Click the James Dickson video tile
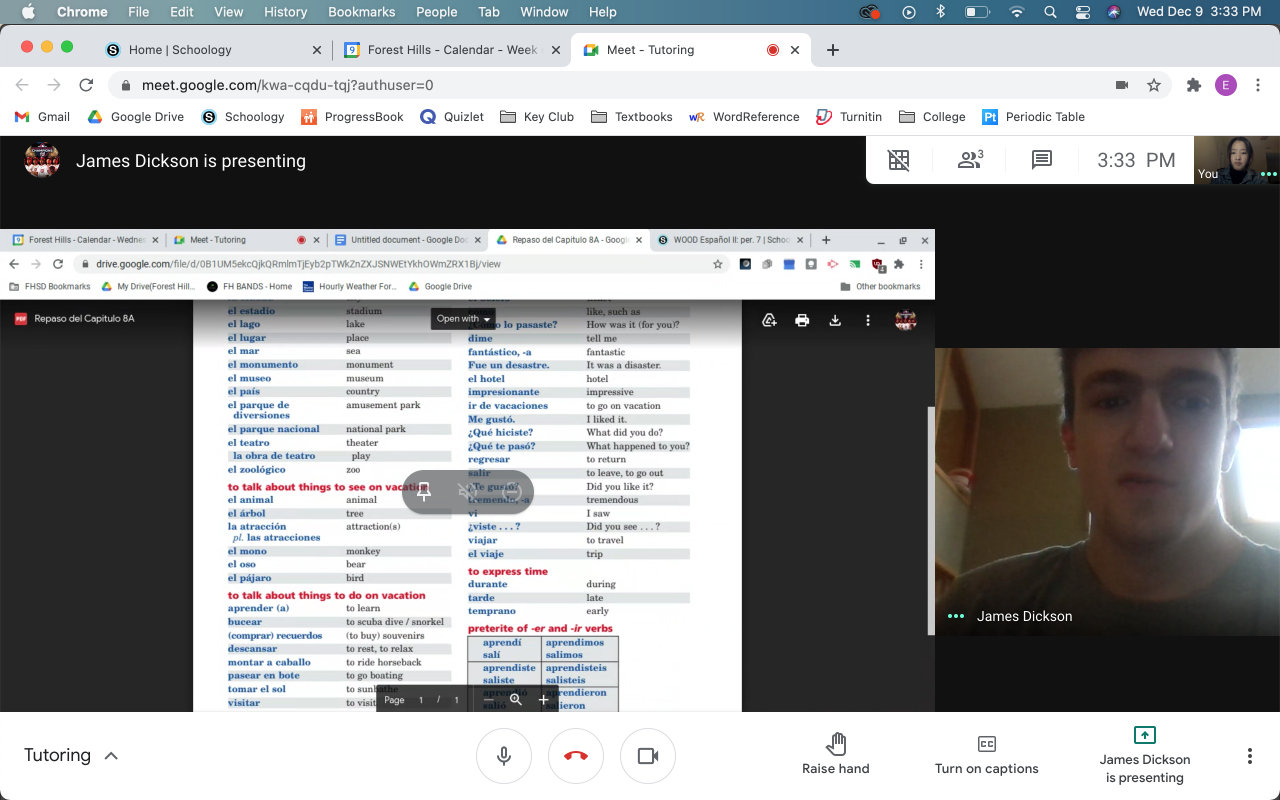This screenshot has width=1280, height=800. [1107, 491]
